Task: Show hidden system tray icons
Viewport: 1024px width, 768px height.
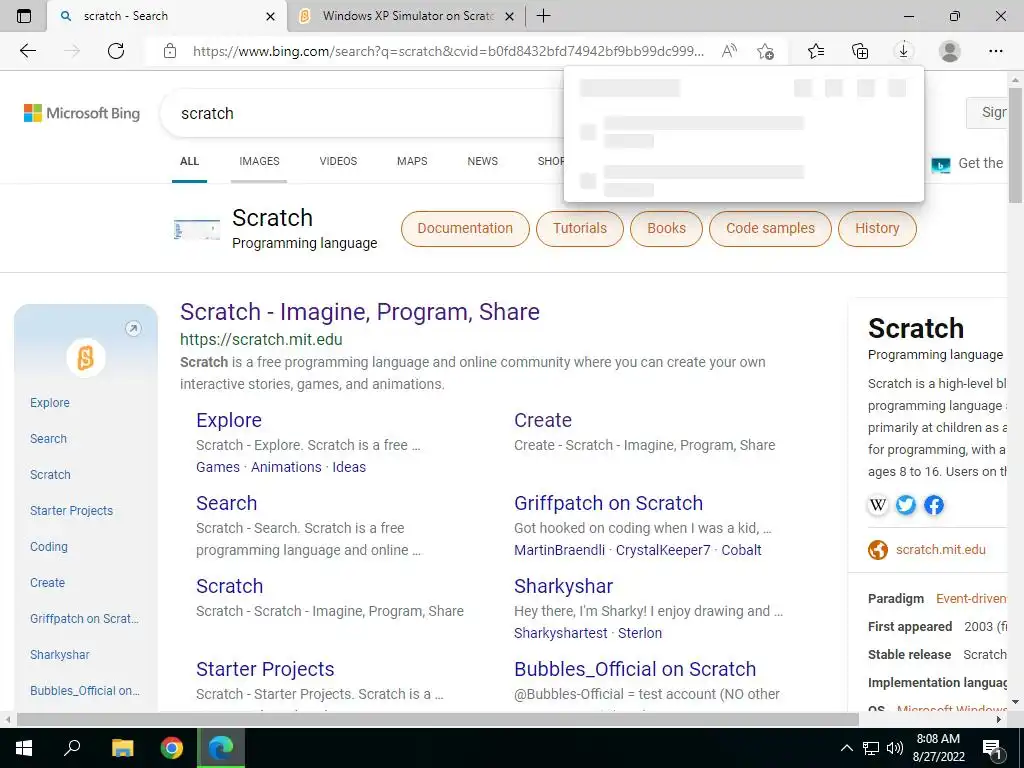Action: pos(846,748)
